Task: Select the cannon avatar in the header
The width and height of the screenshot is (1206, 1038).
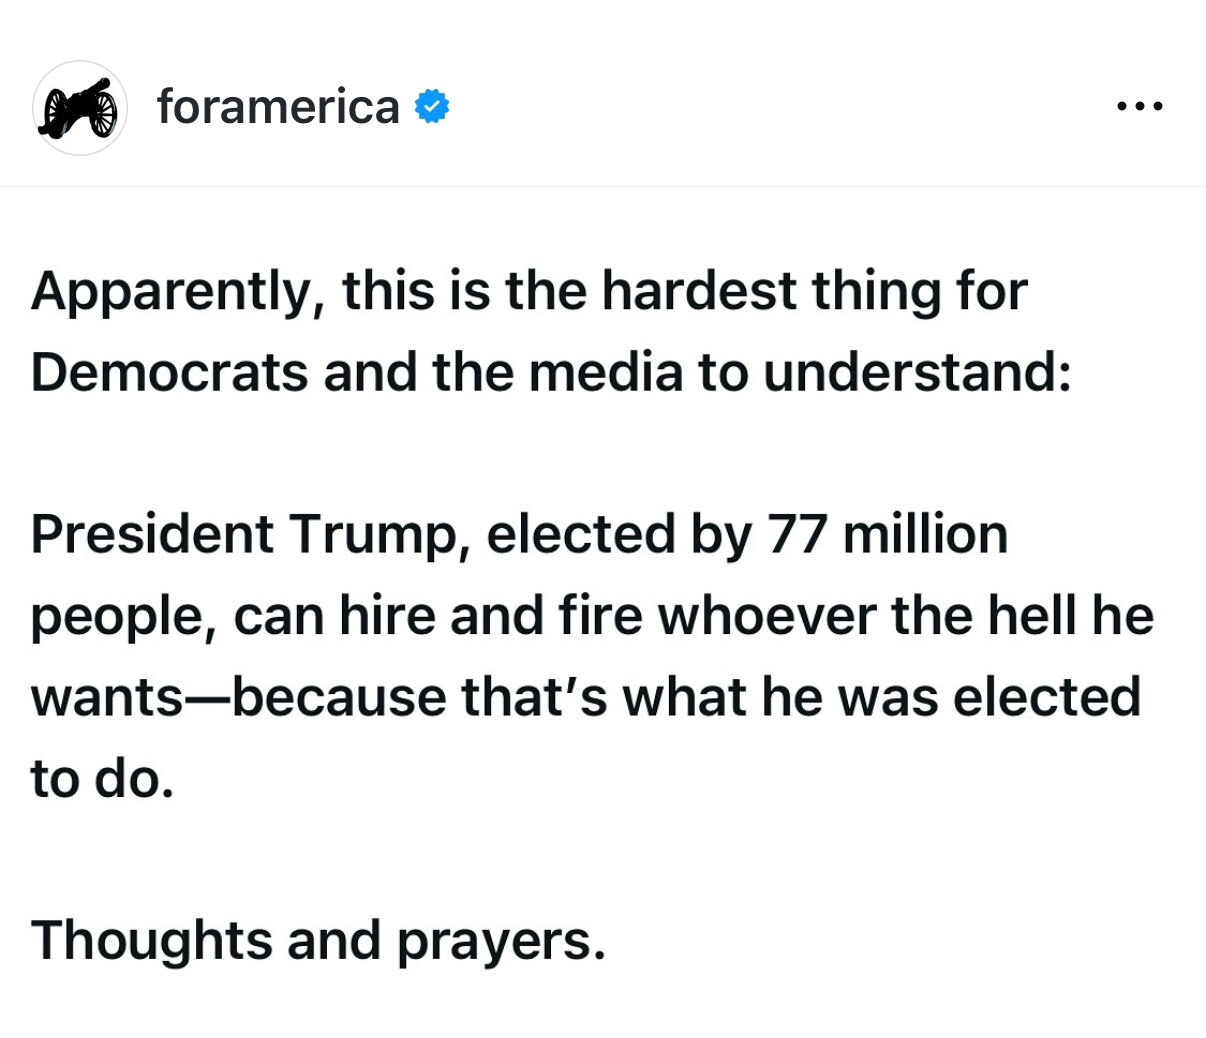Action: pos(80,105)
